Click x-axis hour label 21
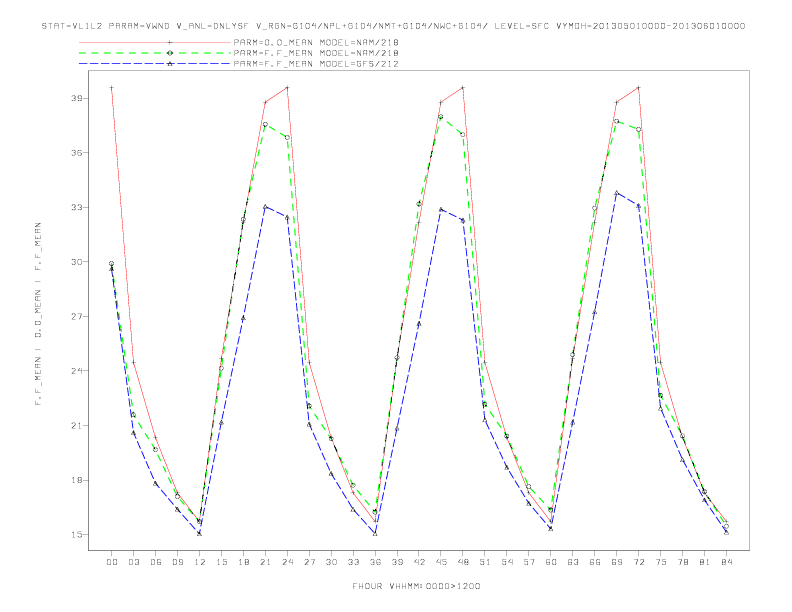The width and height of the screenshot is (792, 612). (x=265, y=562)
